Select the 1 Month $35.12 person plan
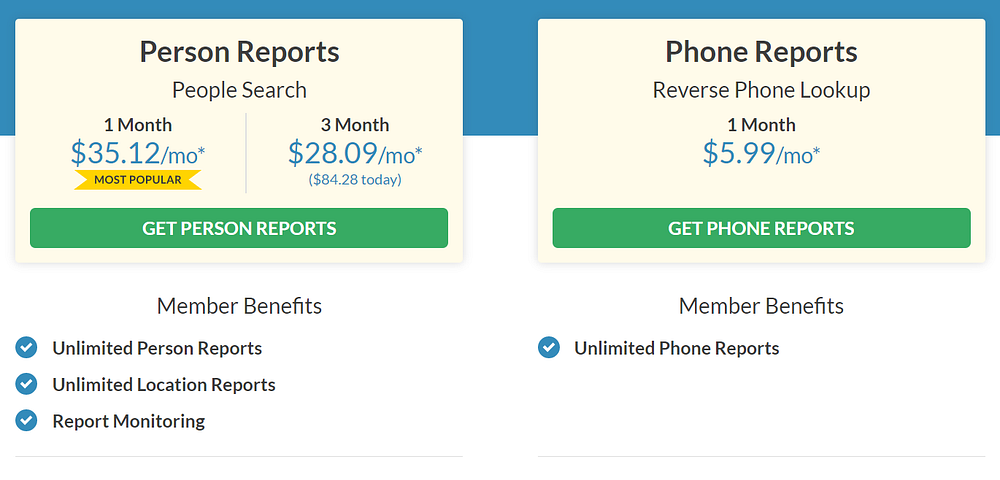This screenshot has width=1000, height=480. click(x=138, y=153)
